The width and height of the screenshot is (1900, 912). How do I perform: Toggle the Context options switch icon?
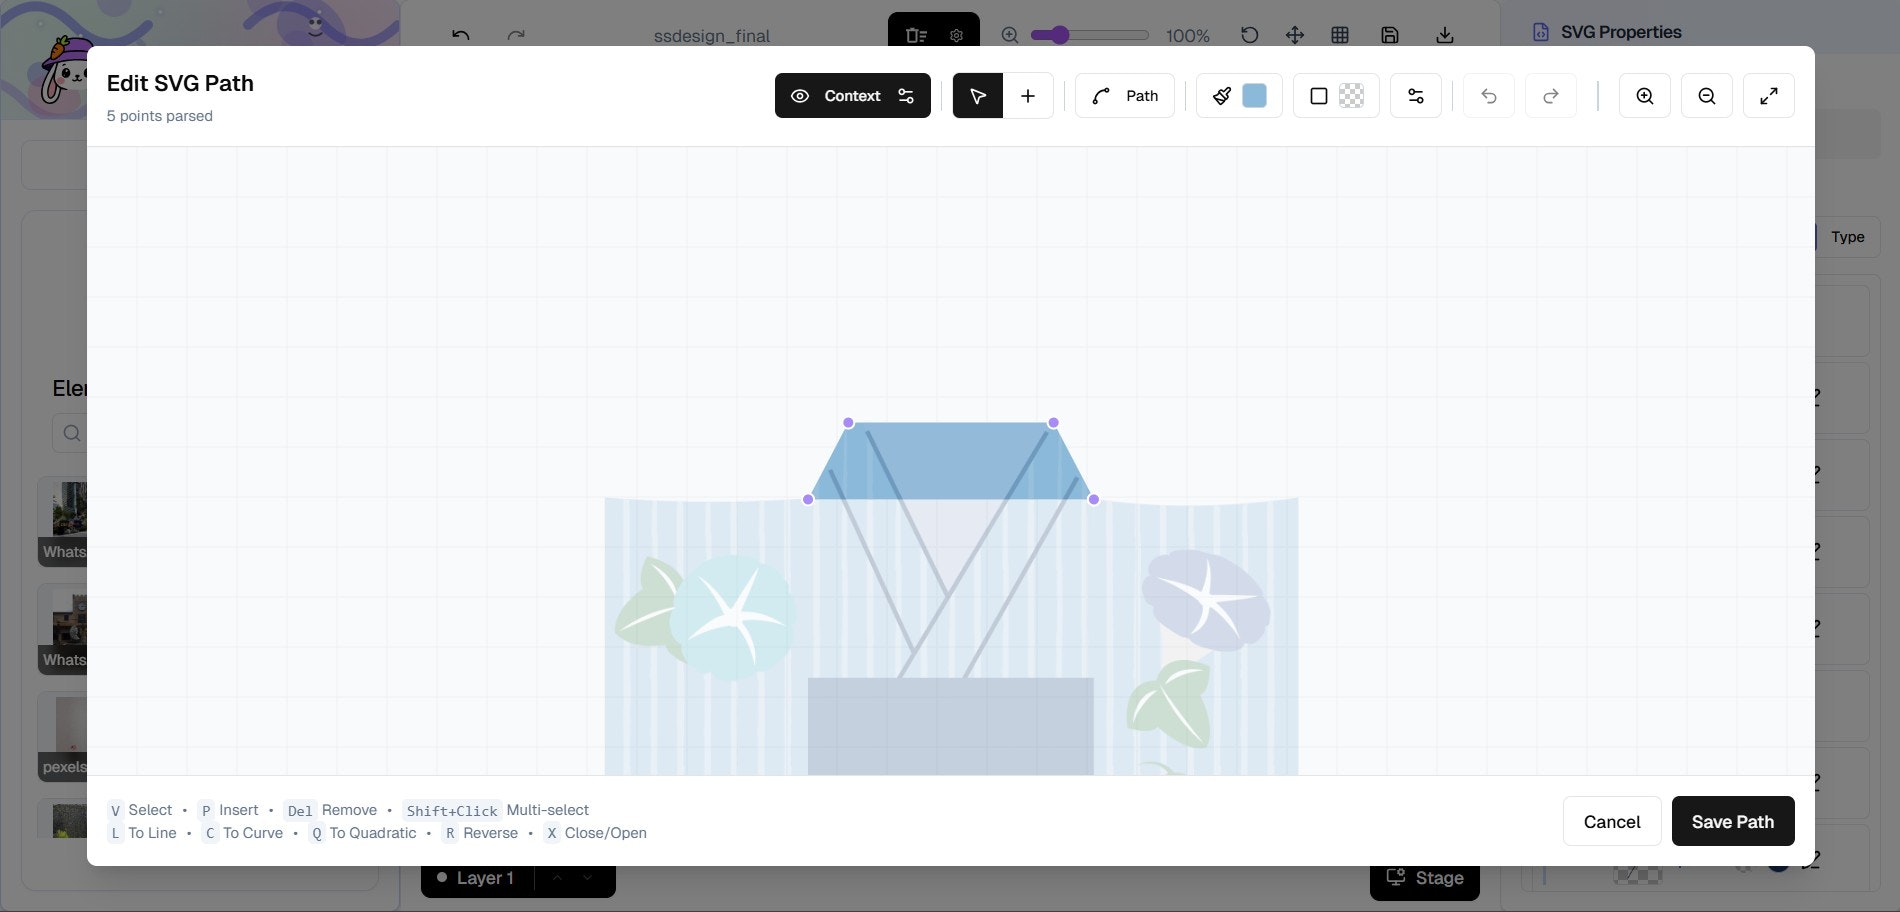click(906, 95)
